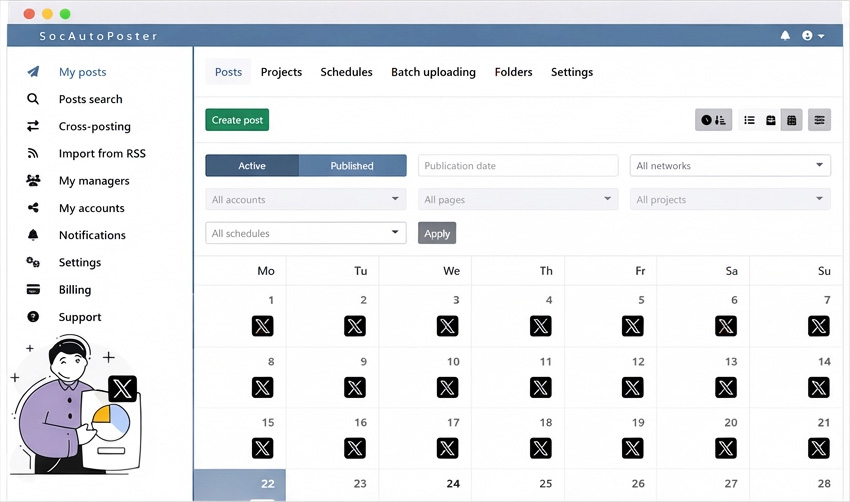Expand the All networks dropdown

coord(729,166)
